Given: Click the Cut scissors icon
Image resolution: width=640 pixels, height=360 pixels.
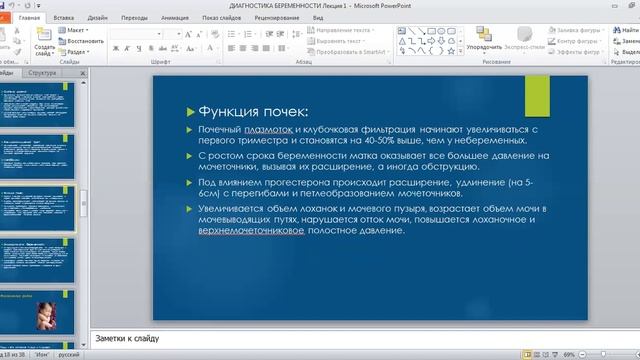Looking at the screenshot, I should point(17,31).
